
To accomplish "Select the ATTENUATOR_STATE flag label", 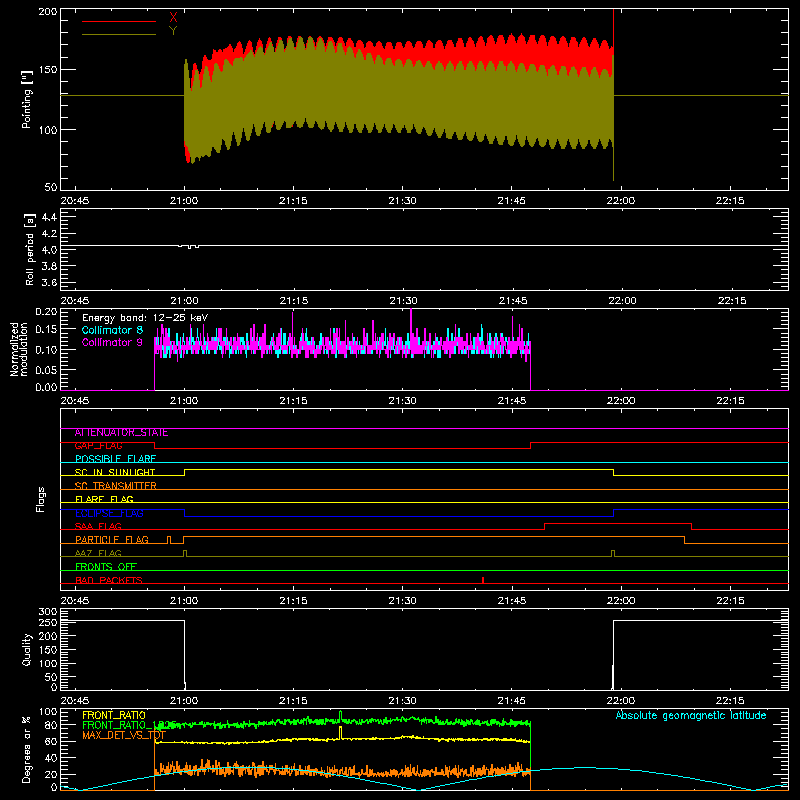I will 121,433.
